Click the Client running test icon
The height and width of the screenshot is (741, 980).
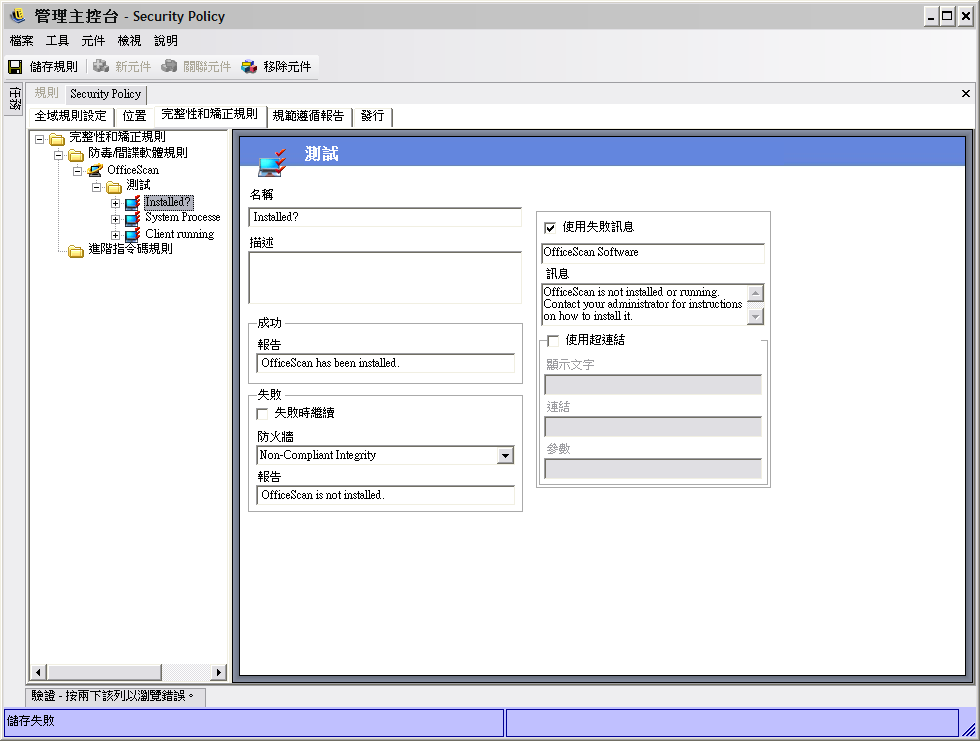pyautogui.click(x=132, y=235)
